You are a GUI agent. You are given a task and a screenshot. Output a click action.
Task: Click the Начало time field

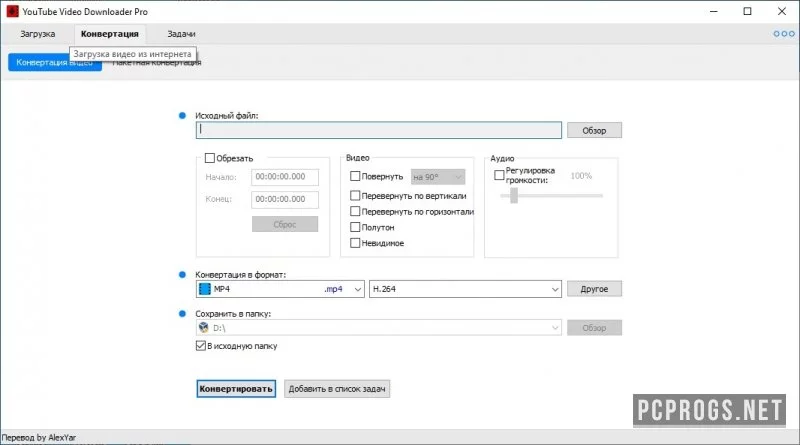(x=285, y=177)
